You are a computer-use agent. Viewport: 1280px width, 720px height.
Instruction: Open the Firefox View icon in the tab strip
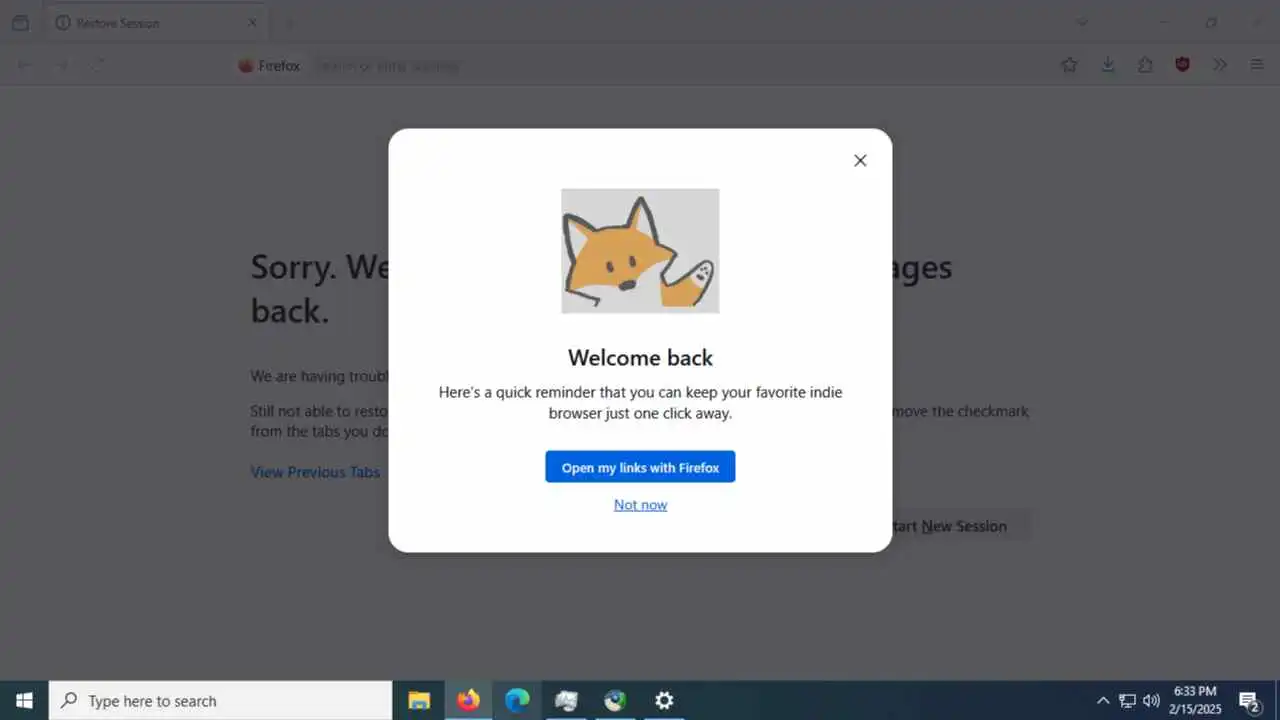tap(20, 22)
